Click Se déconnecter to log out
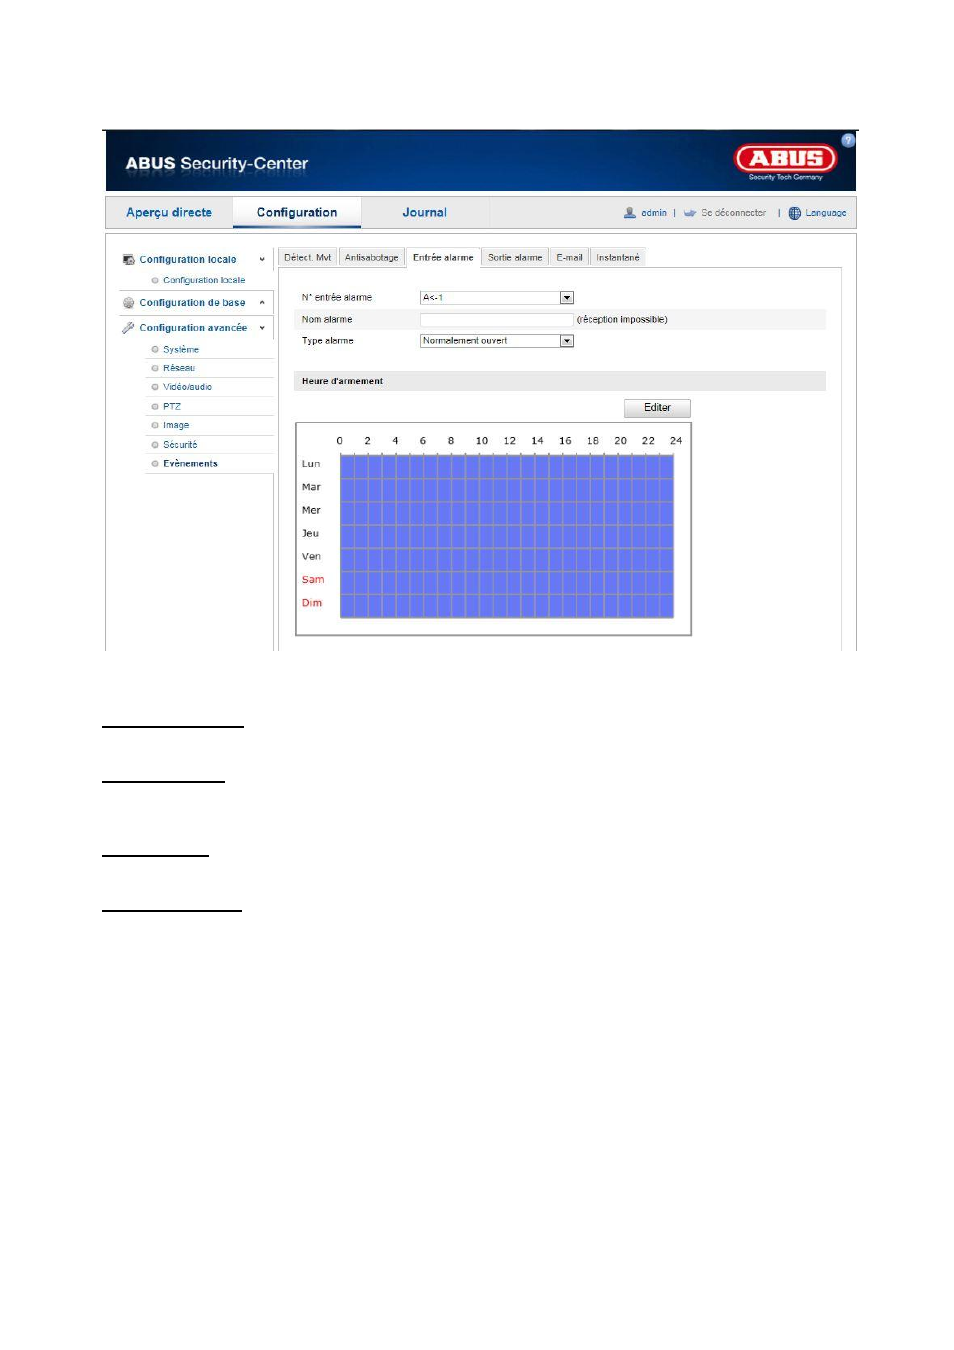This screenshot has height=1350, width=954. pos(733,213)
